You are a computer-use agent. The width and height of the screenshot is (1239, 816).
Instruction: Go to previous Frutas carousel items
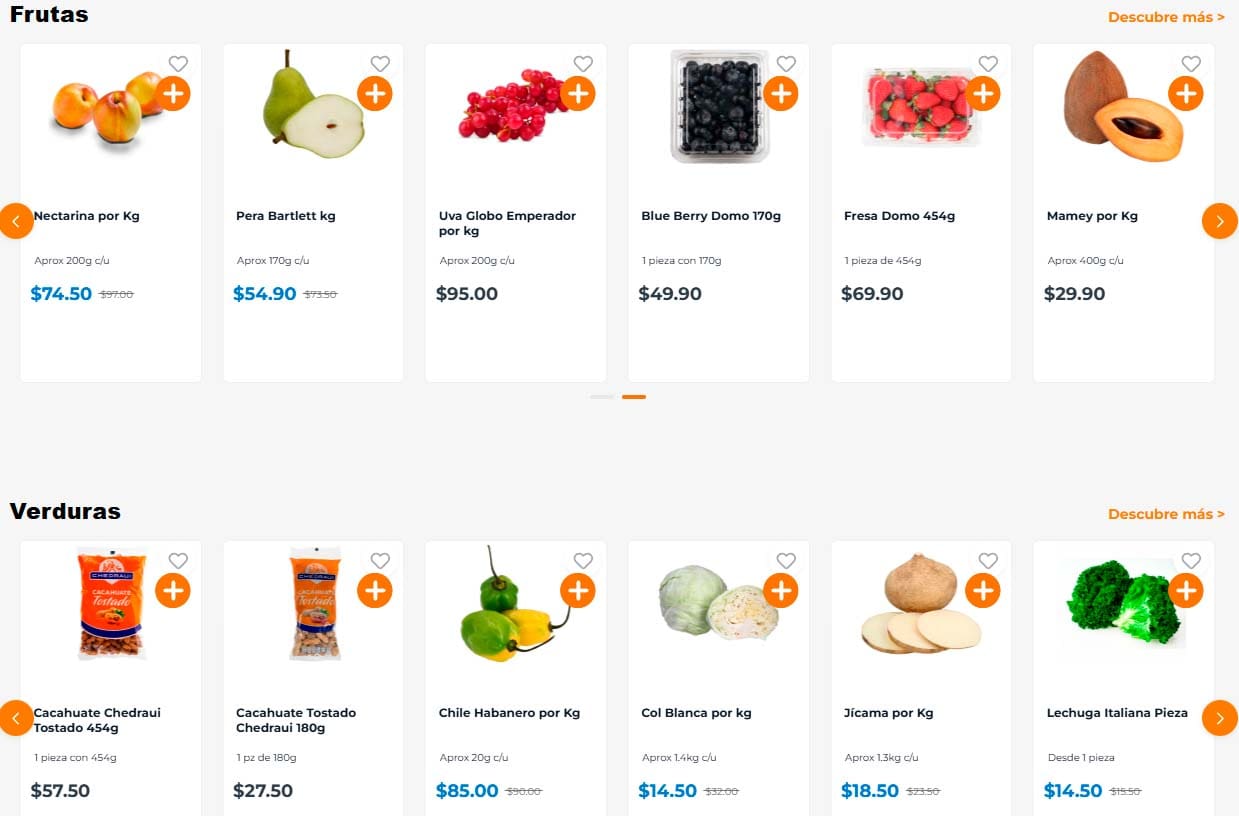pyautogui.click(x=16, y=221)
